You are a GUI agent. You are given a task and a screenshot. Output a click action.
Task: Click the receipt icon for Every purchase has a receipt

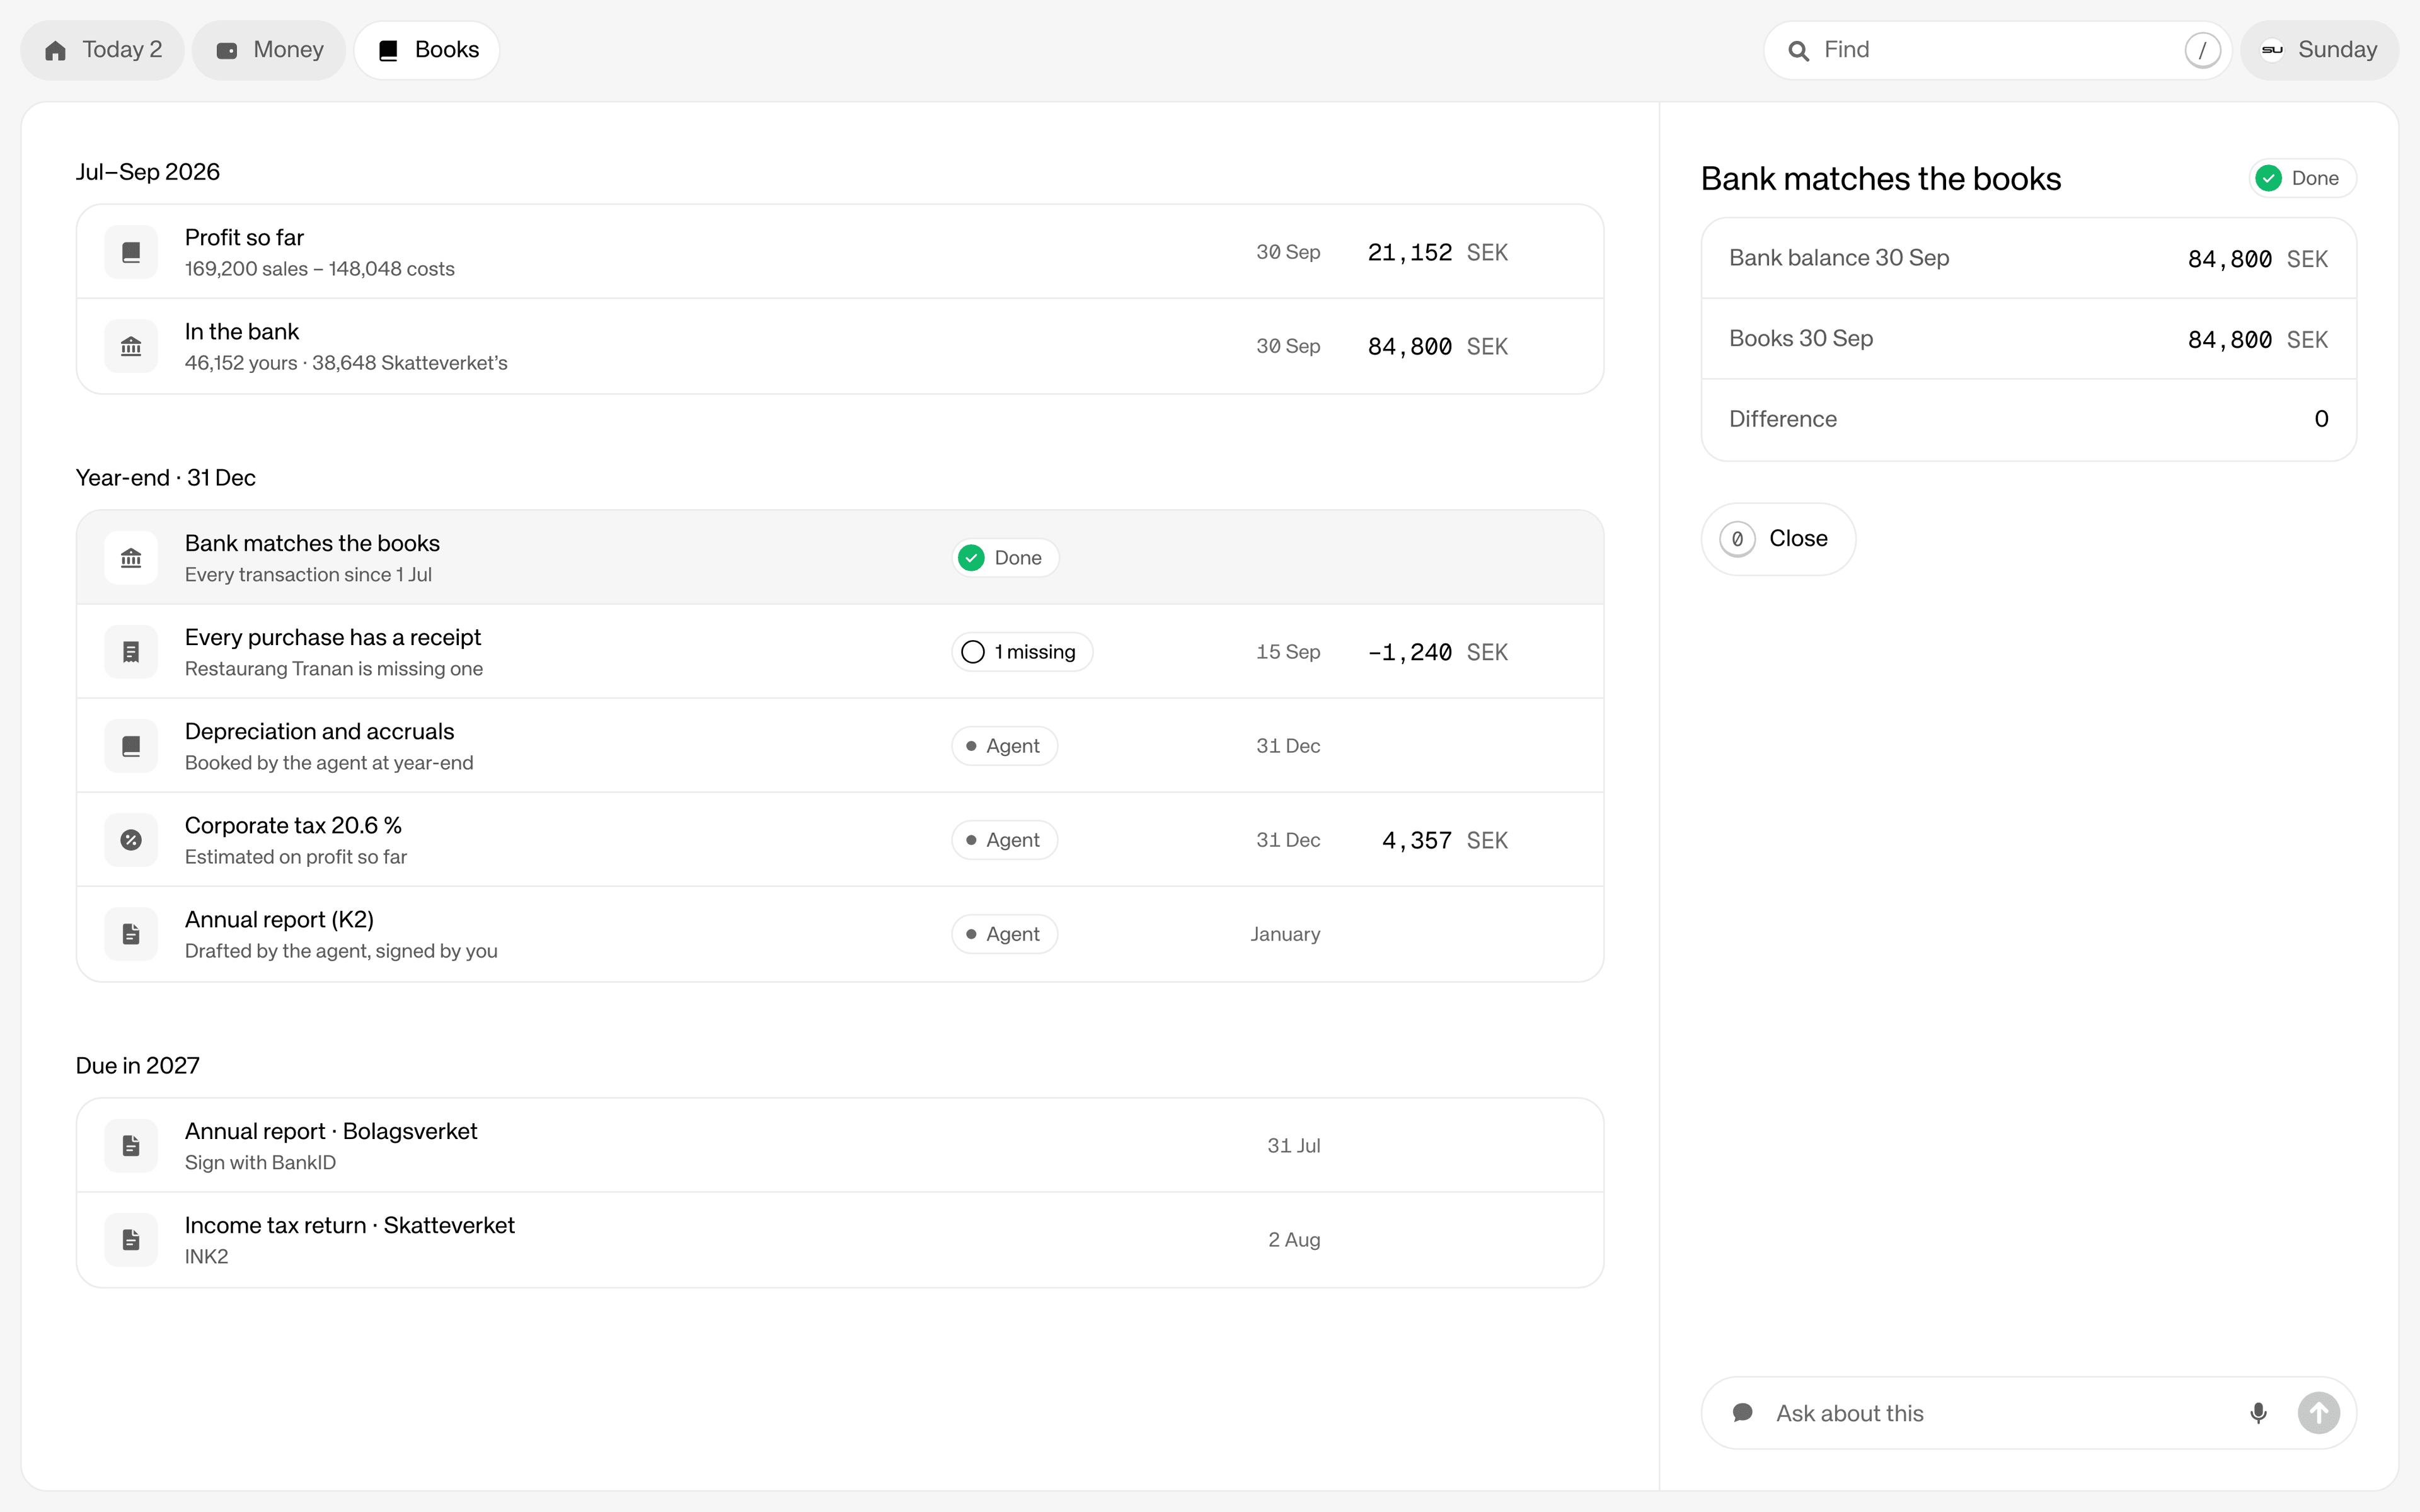point(131,652)
